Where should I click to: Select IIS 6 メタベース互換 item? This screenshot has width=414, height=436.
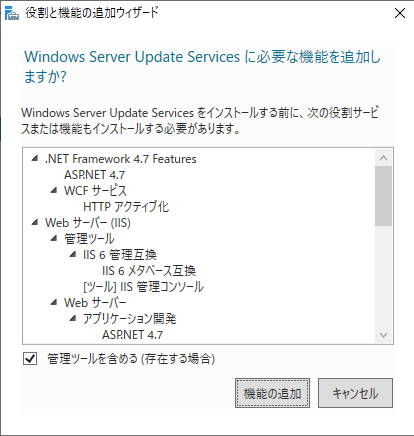tap(149, 271)
